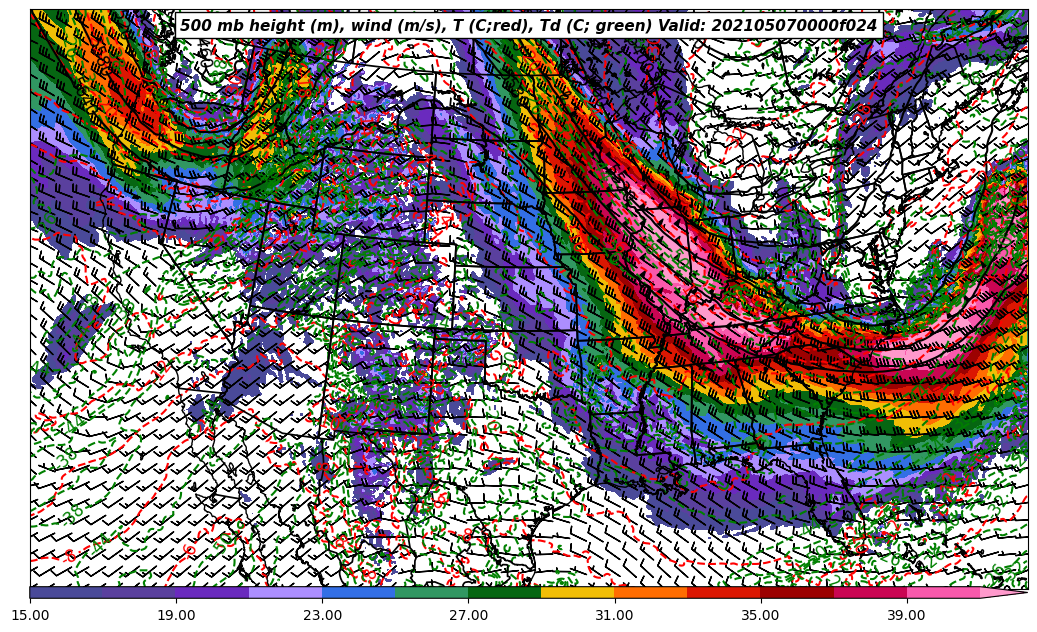1037x632 pixels.
Task: Click the 39.00 colorbar tick label
Action: pos(906,615)
